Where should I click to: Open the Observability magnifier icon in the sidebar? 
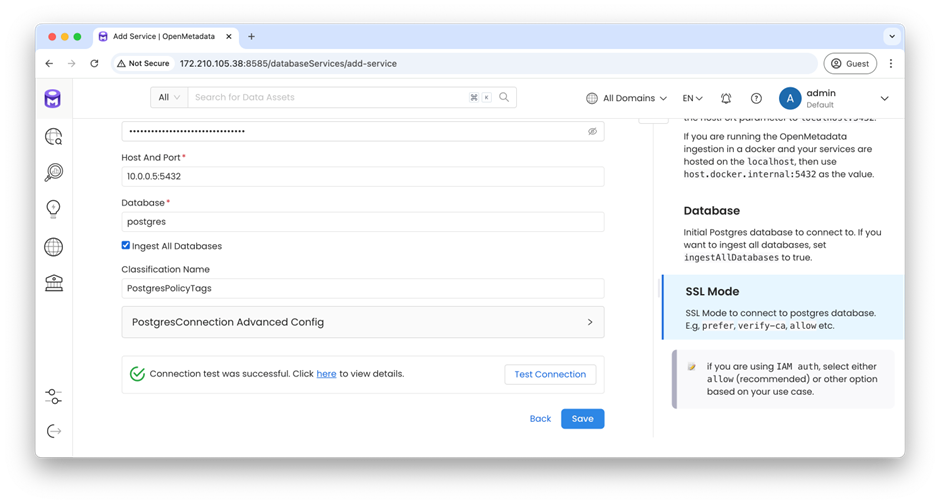click(53, 173)
